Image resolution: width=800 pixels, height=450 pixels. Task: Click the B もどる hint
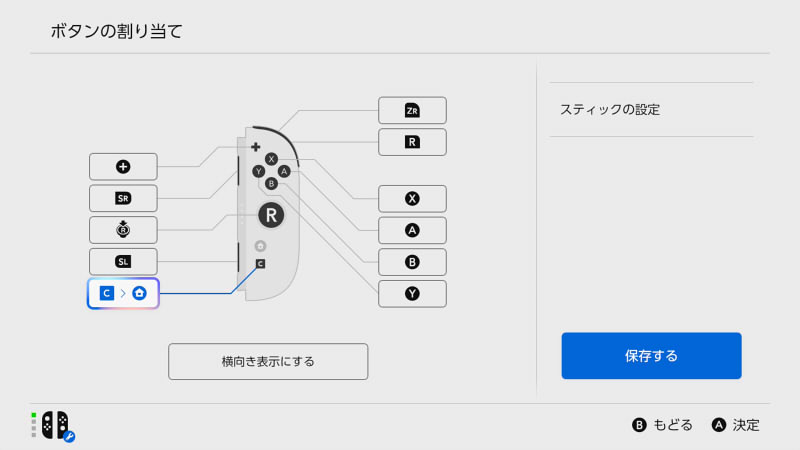(x=662, y=425)
